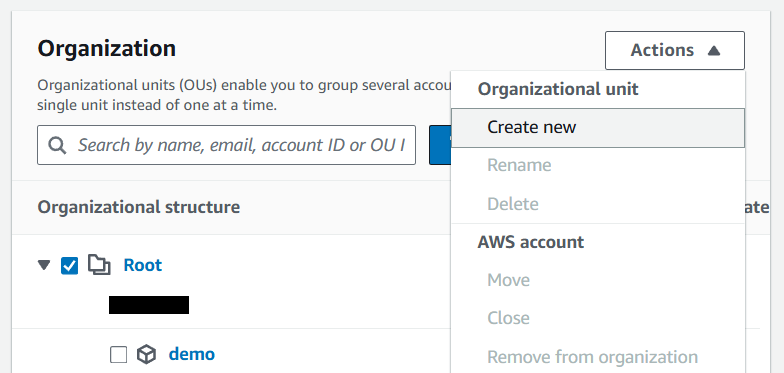Select Delete in the Actions menu
Image resolution: width=784 pixels, height=373 pixels.
coord(512,204)
